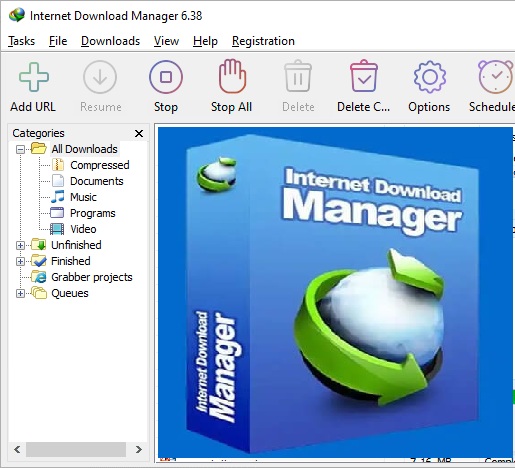The image size is (515, 468).
Task: Select the Grabber projects label in the tree
Action: tap(92, 277)
